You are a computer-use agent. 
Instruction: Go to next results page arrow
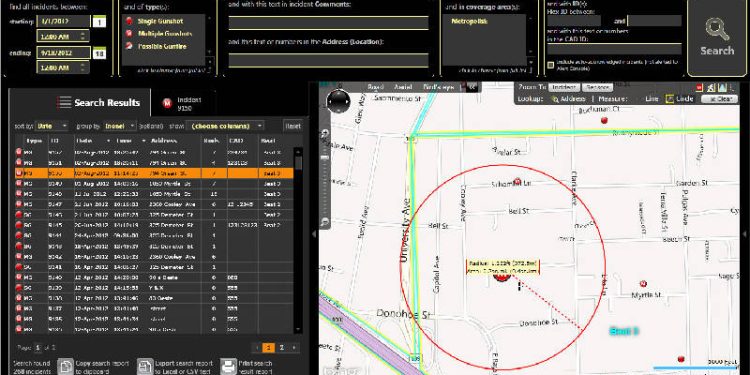point(294,348)
